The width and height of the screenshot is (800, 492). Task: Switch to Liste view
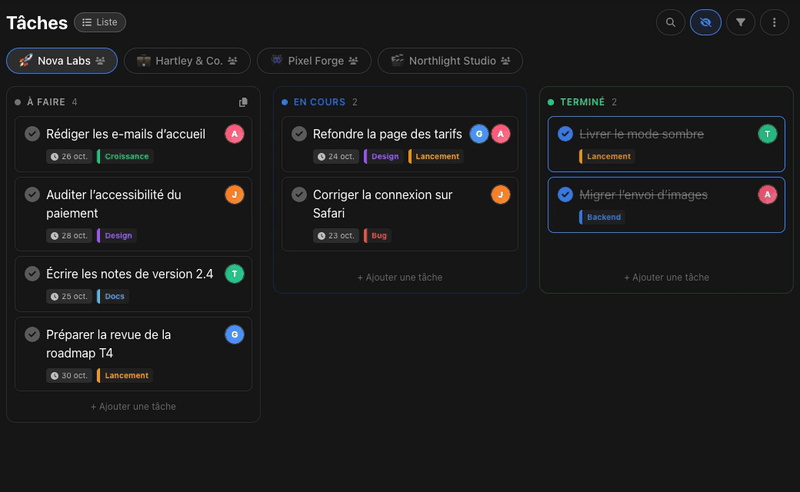[x=100, y=22]
